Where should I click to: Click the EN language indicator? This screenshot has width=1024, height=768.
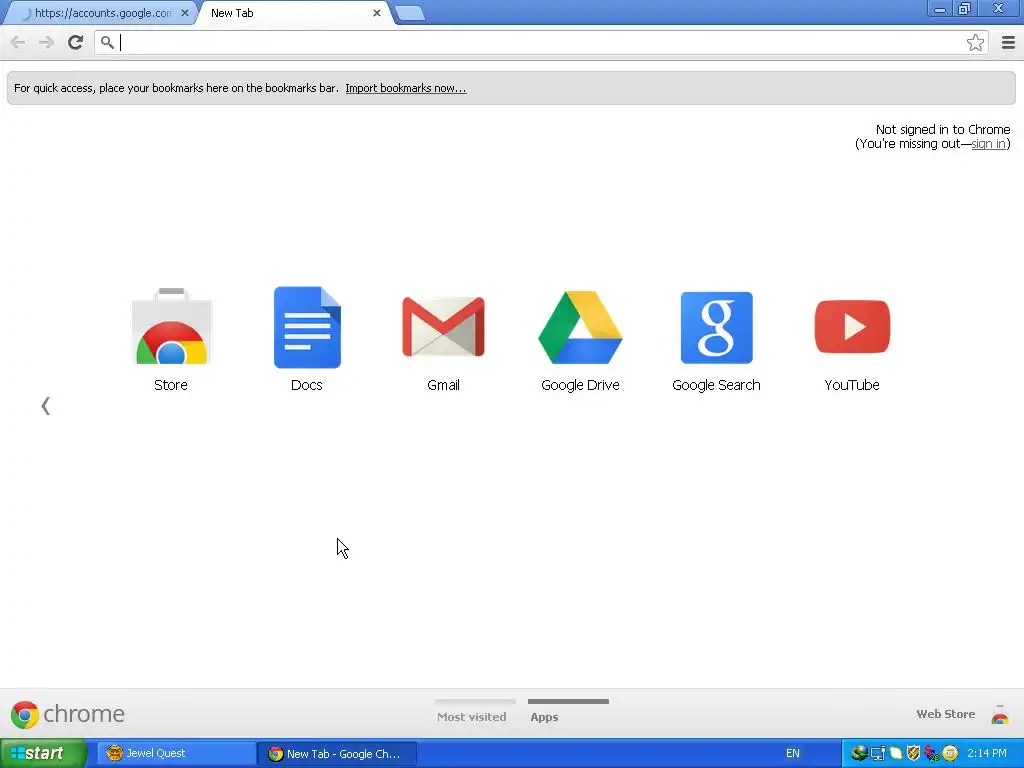[x=793, y=754]
